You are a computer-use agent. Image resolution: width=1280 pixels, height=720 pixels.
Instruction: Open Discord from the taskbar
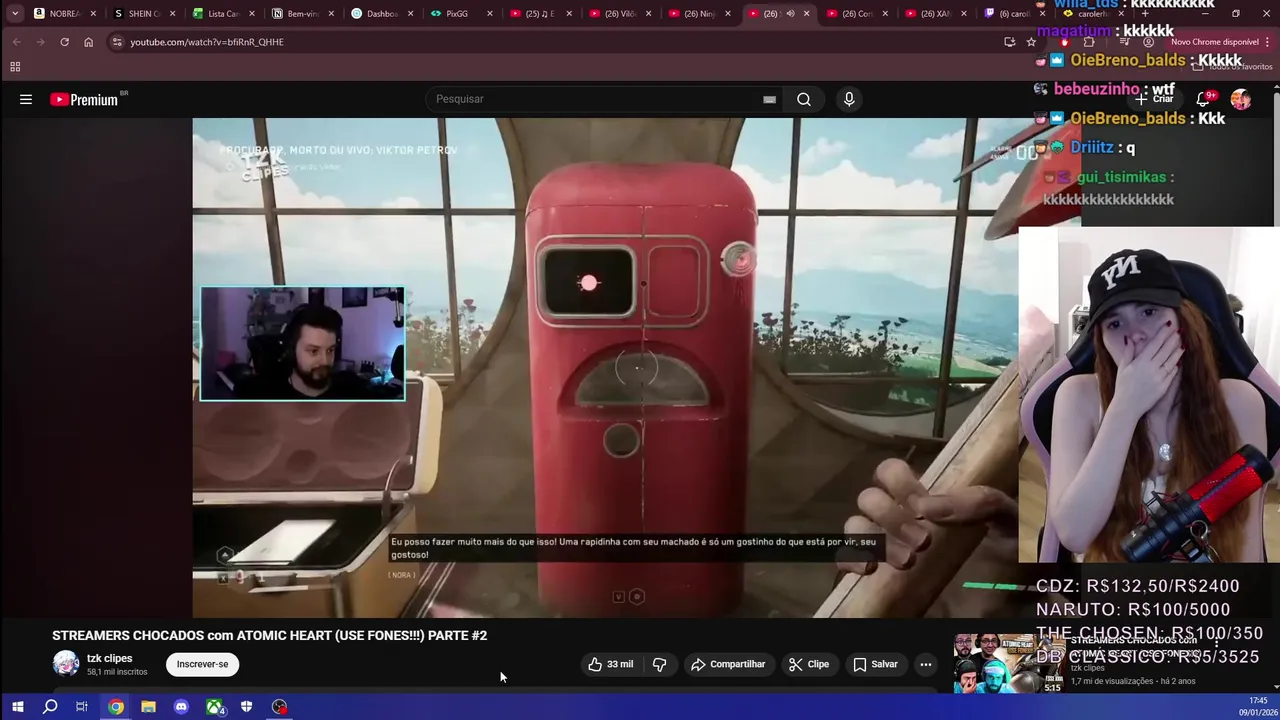[x=181, y=707]
